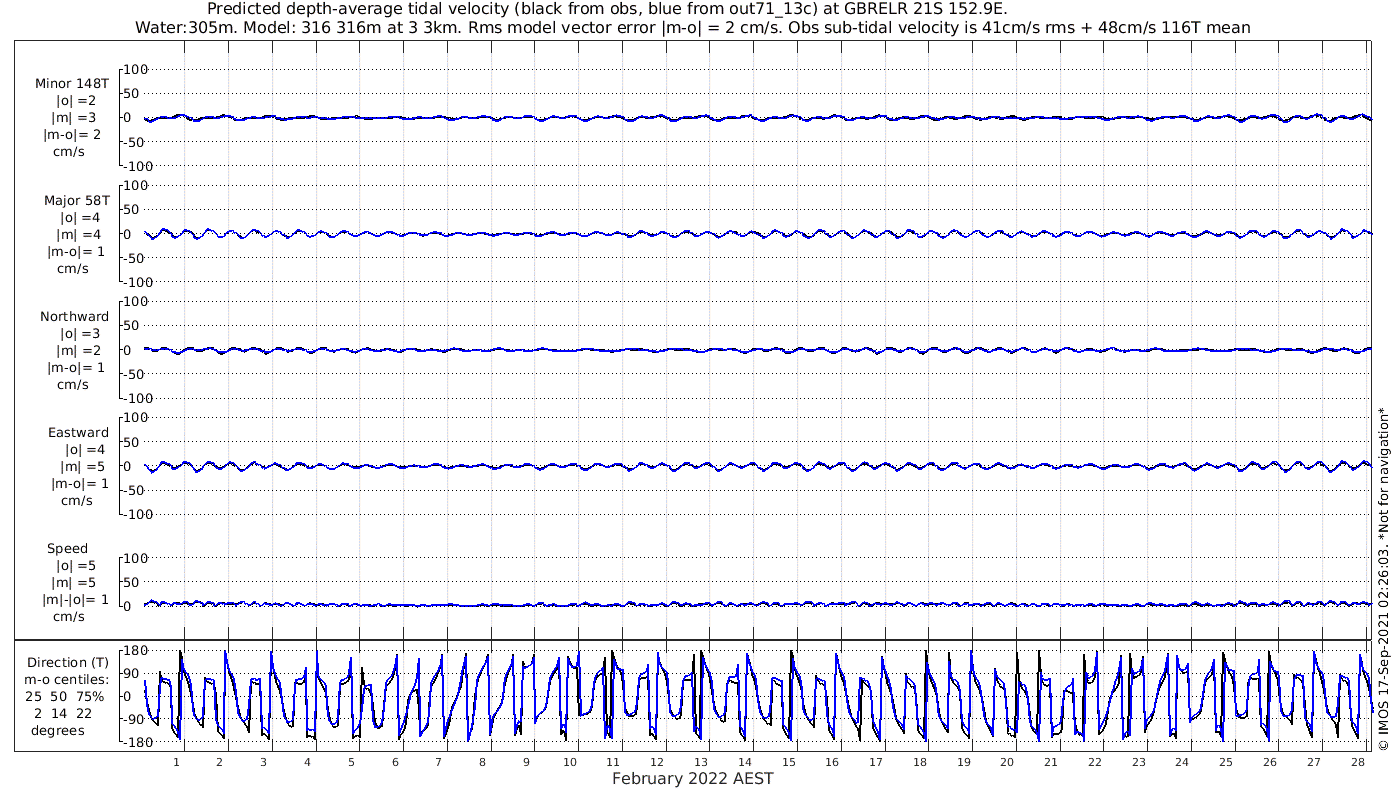
Task: Click the 'Water:305m. Model: 316 316m' subtitle line
Action: click(x=692, y=28)
